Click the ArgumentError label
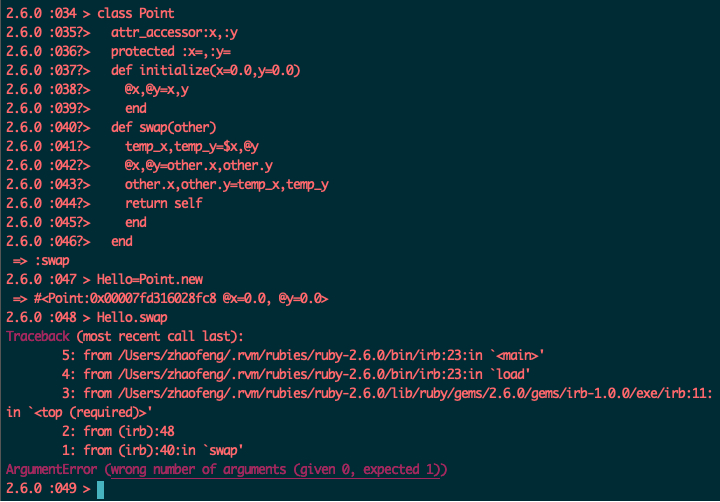The height and width of the screenshot is (502, 720). pos(51,469)
